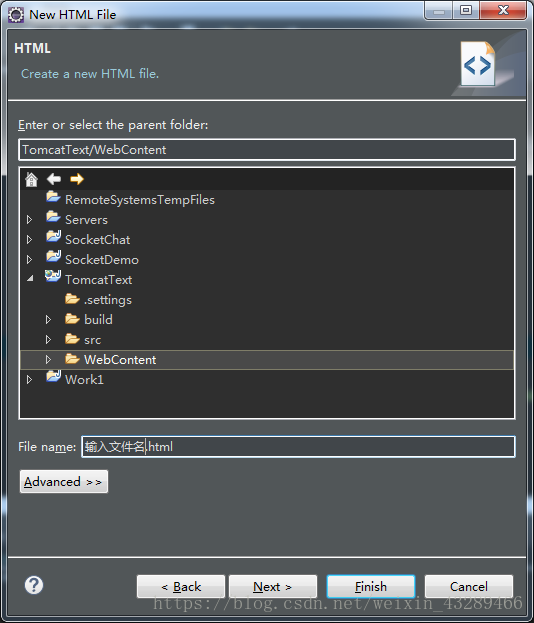
Task: Expand the SocketDemo tree node
Action: (29, 259)
